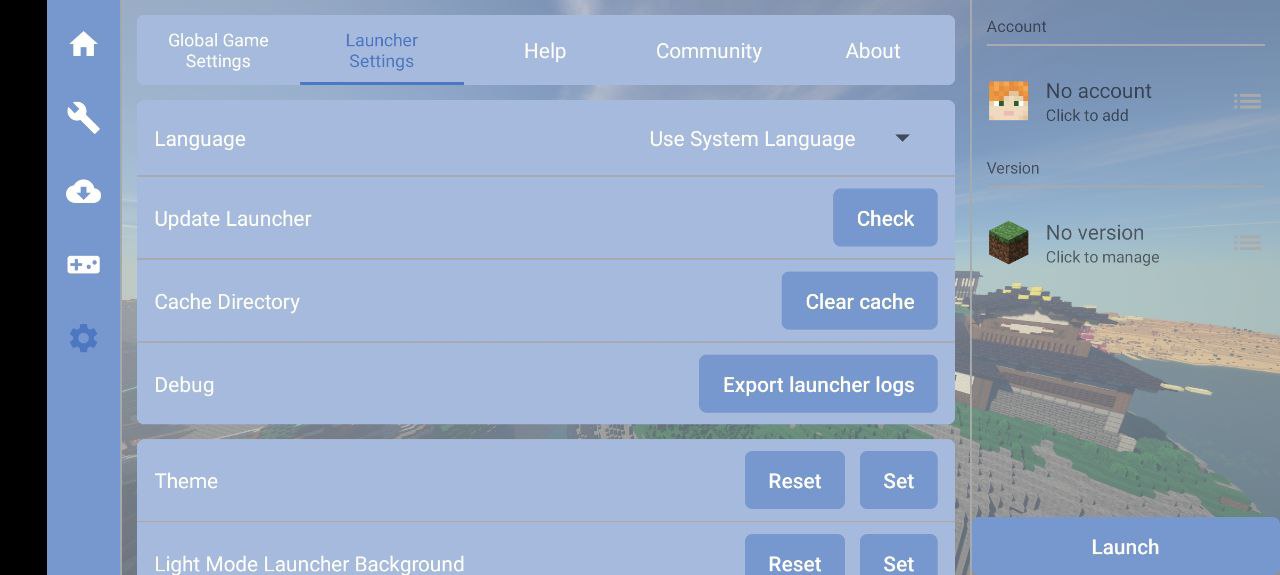Click Use System Language selection
This screenshot has width=1280, height=575.
pyautogui.click(x=752, y=139)
